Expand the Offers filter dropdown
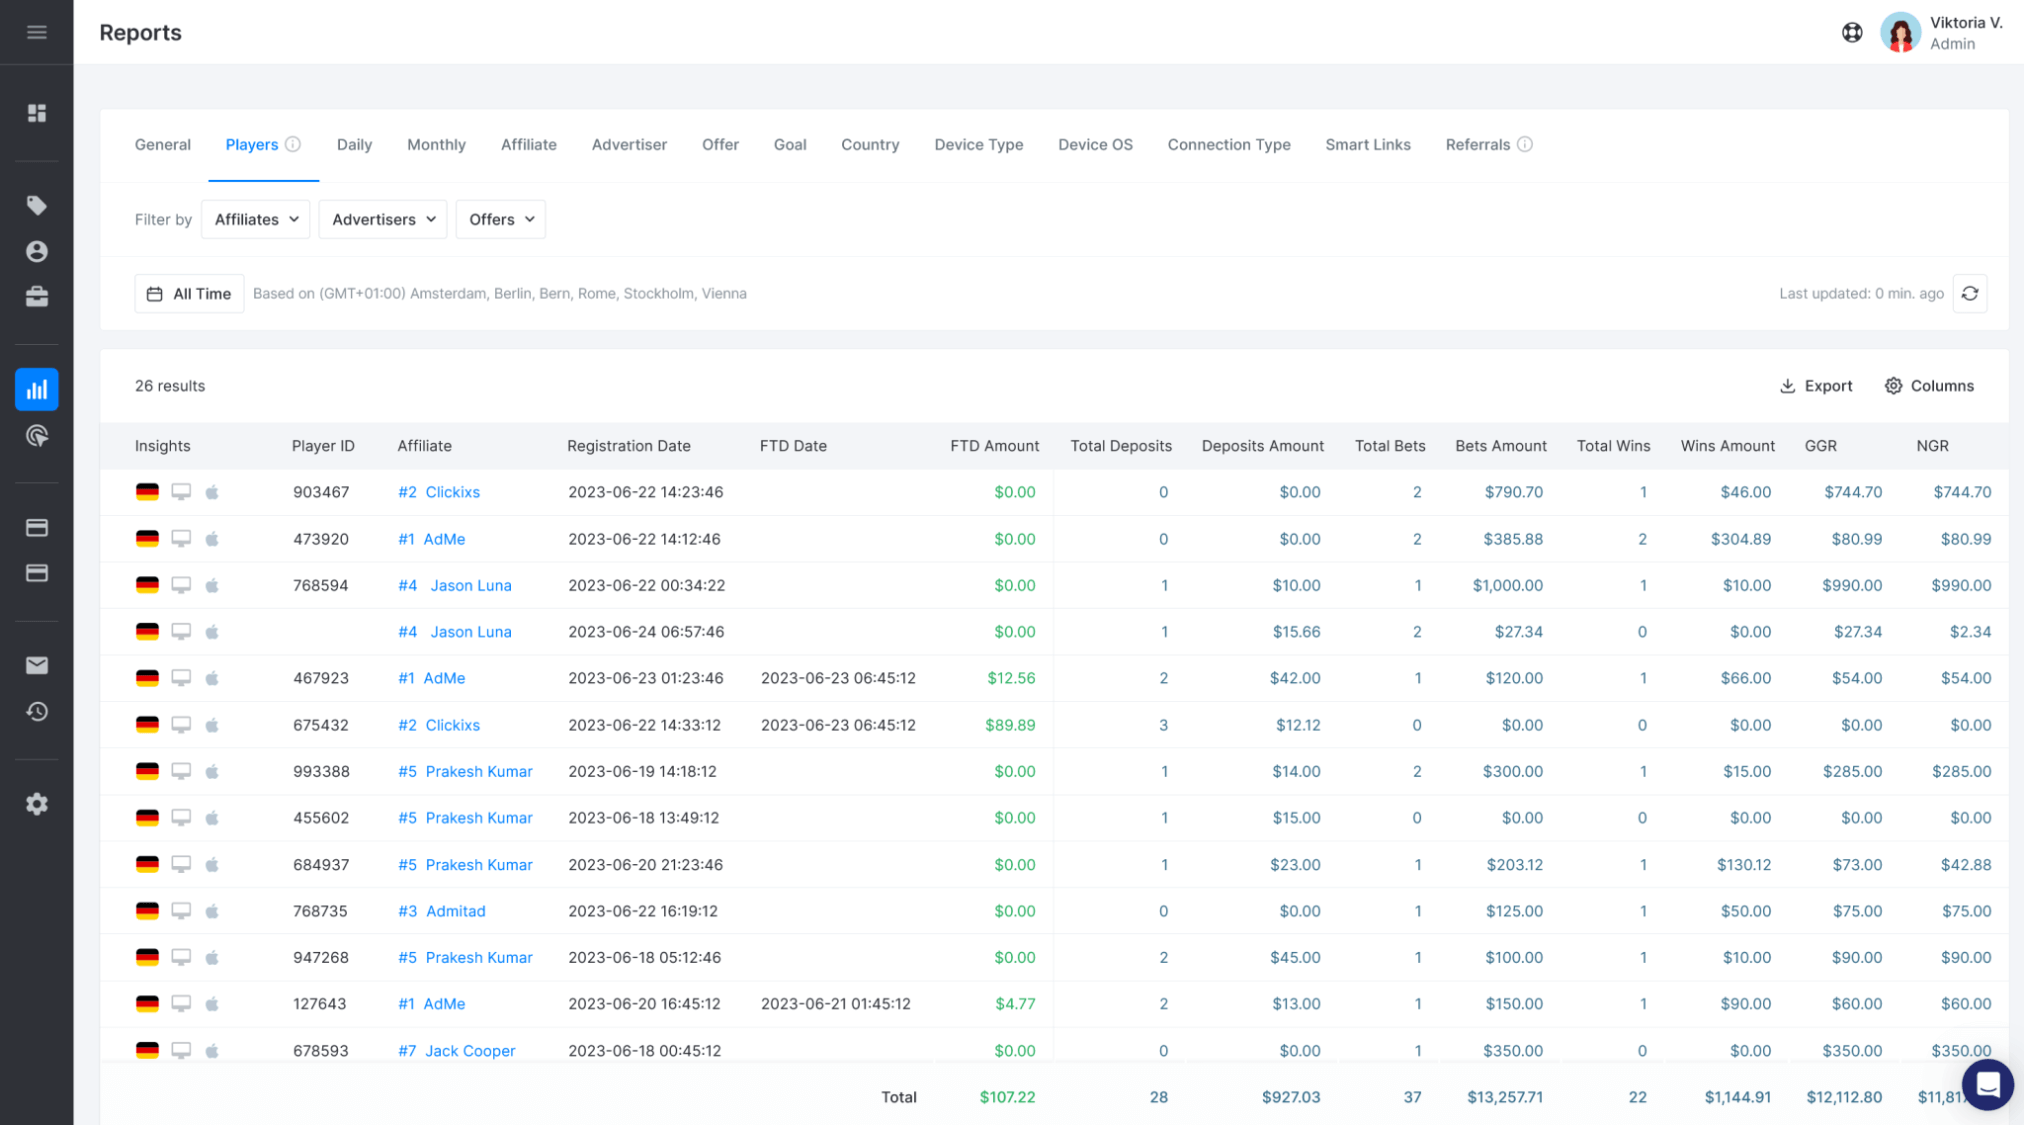Screen dimensions: 2024x1125 click(499, 219)
